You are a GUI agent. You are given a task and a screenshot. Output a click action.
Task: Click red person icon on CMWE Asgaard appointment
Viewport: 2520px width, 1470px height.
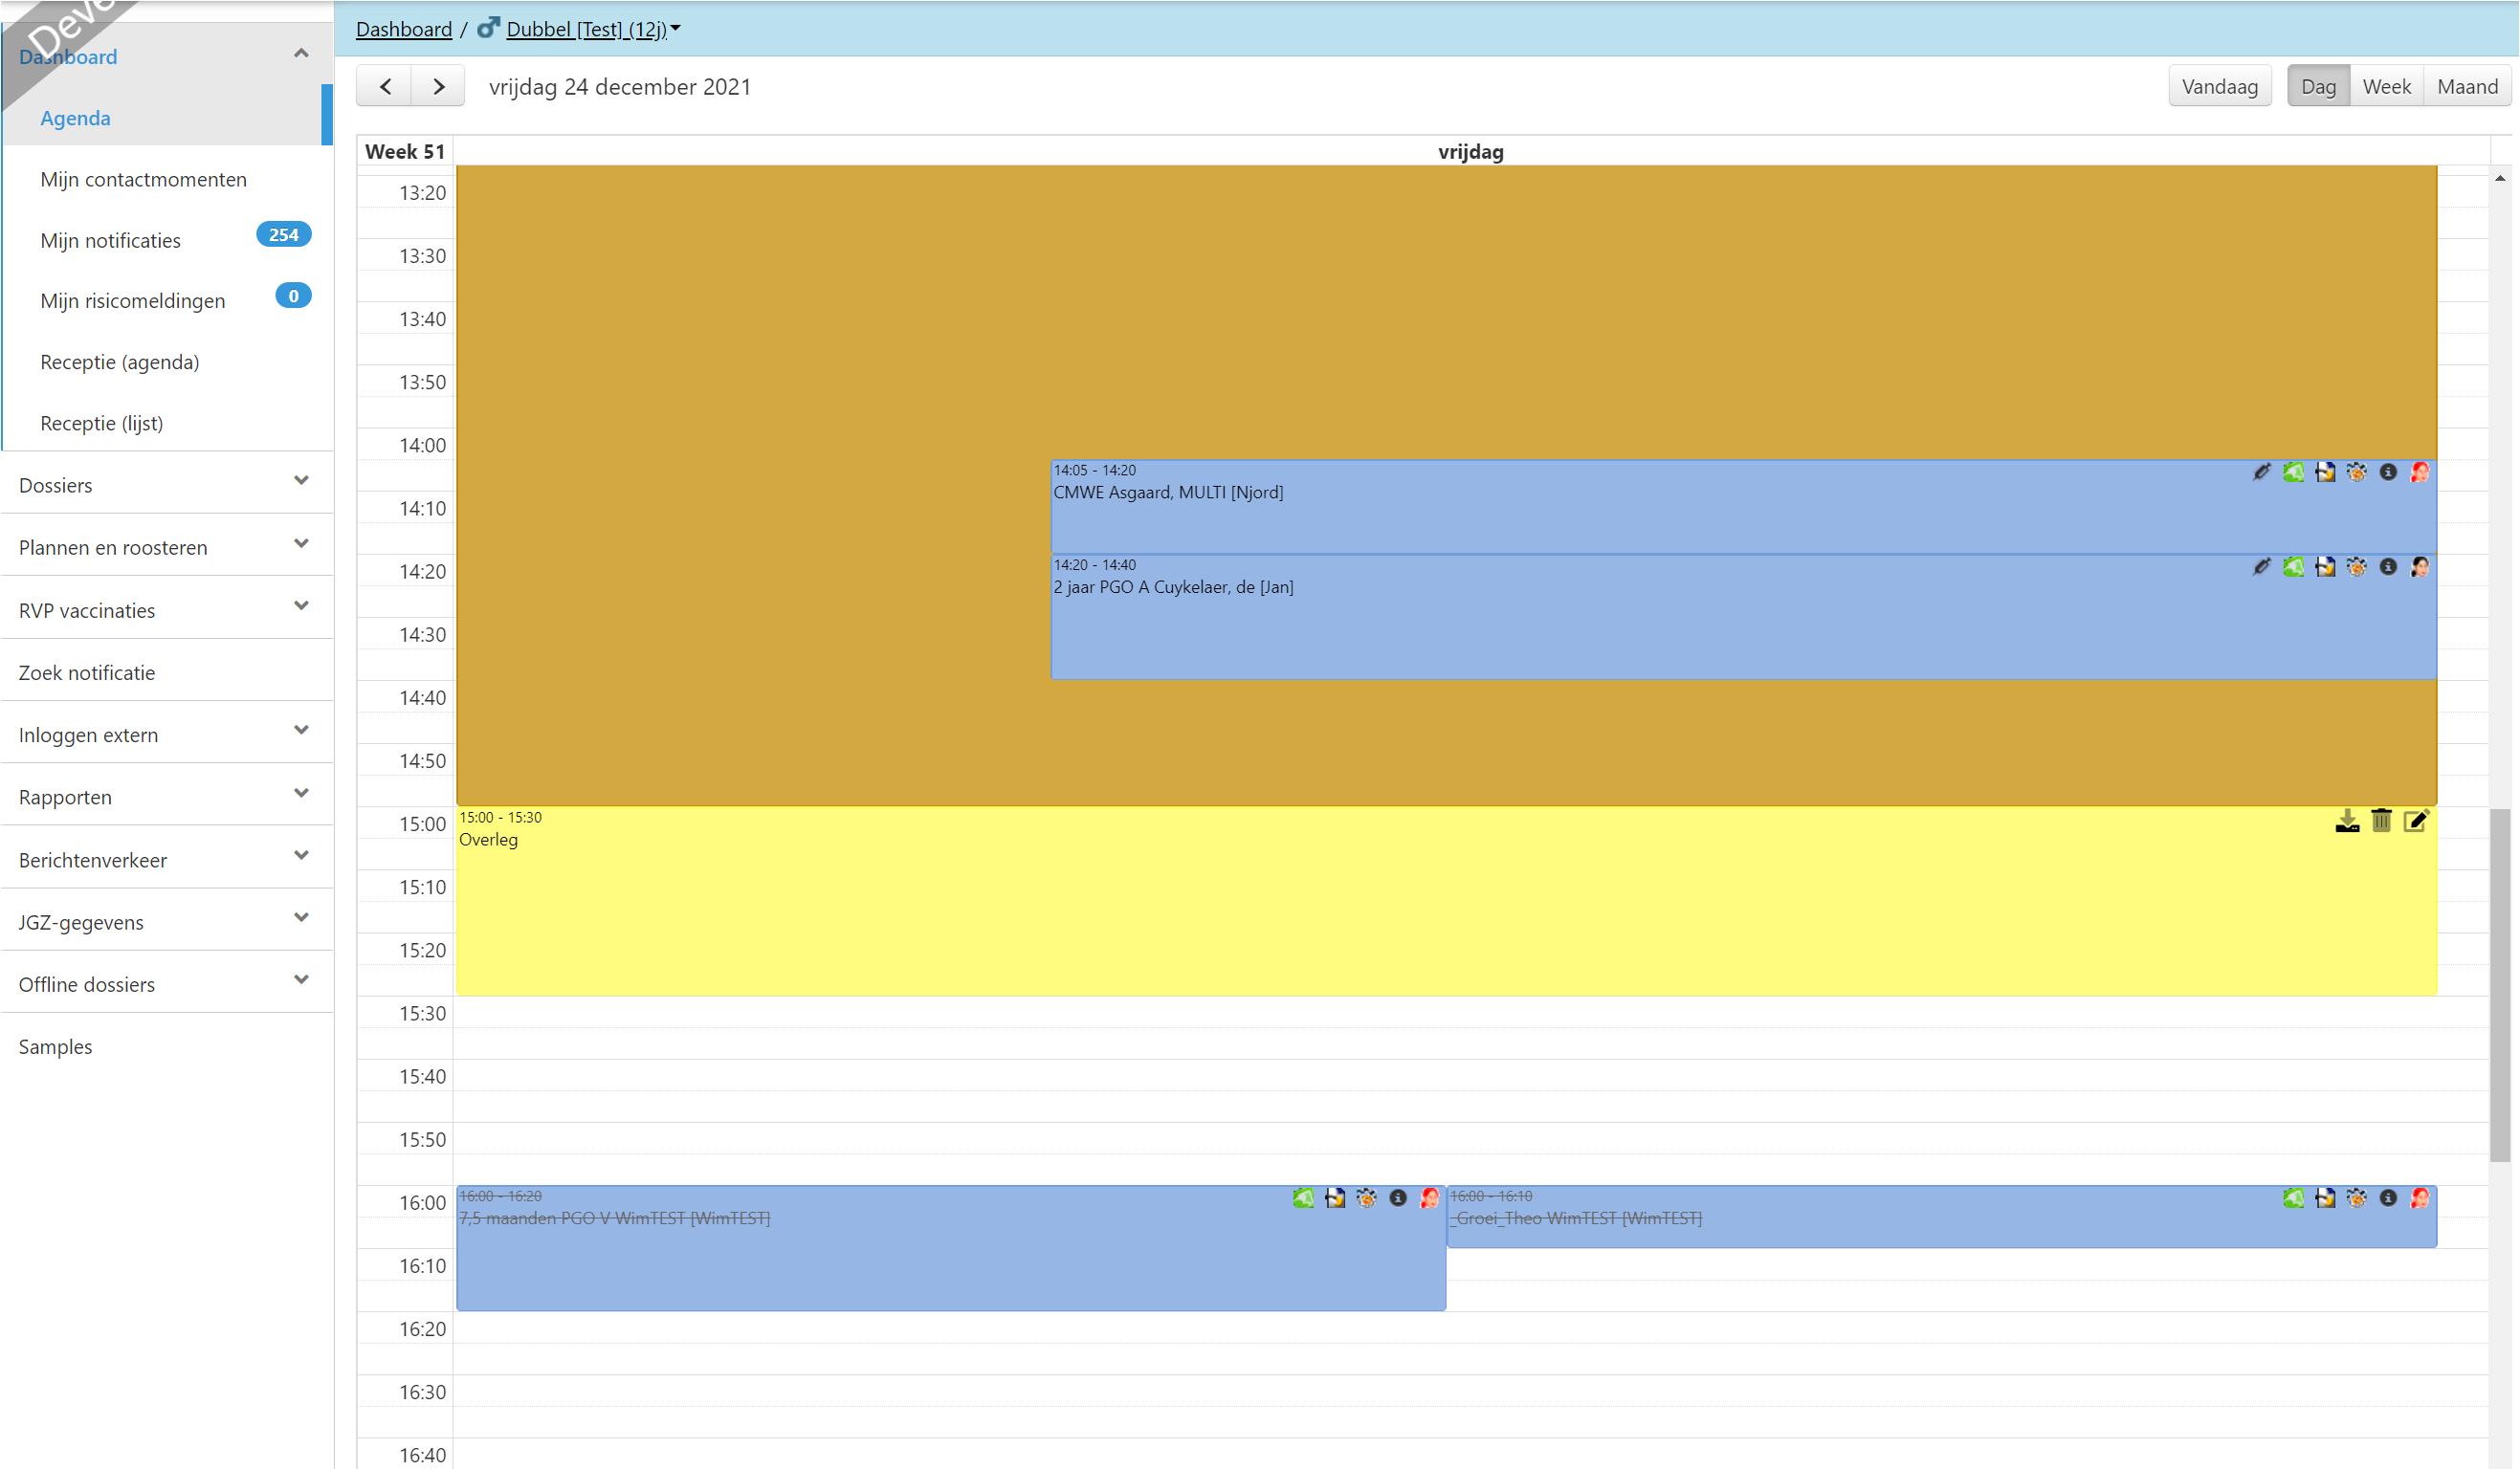tap(2420, 472)
